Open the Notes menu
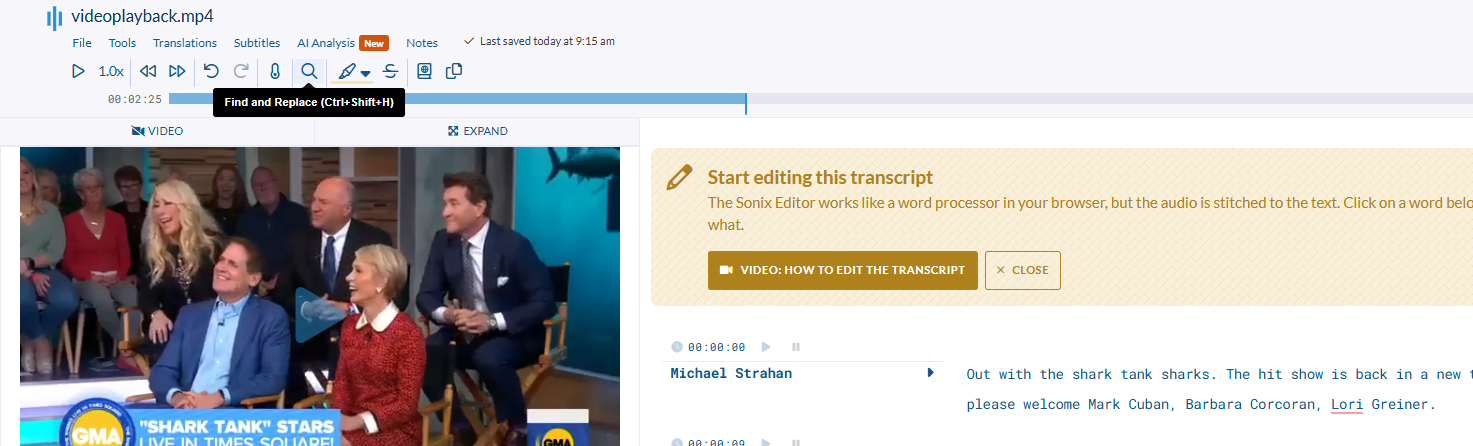The image size is (1473, 446). [x=422, y=43]
